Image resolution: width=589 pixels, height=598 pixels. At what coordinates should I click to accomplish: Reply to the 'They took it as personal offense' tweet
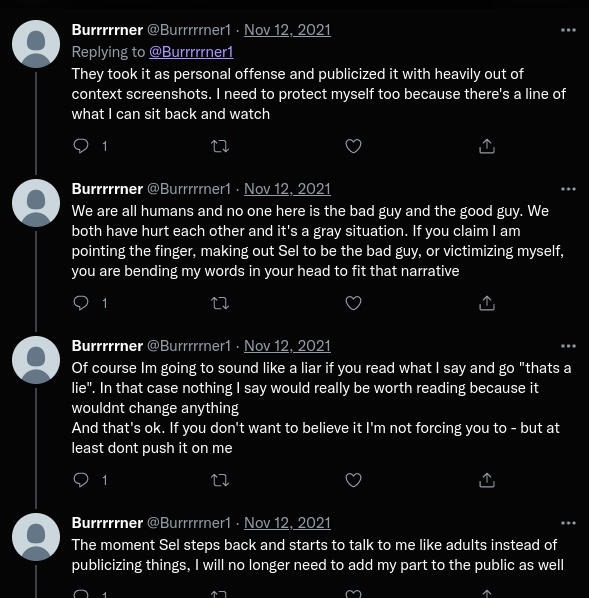(x=81, y=146)
